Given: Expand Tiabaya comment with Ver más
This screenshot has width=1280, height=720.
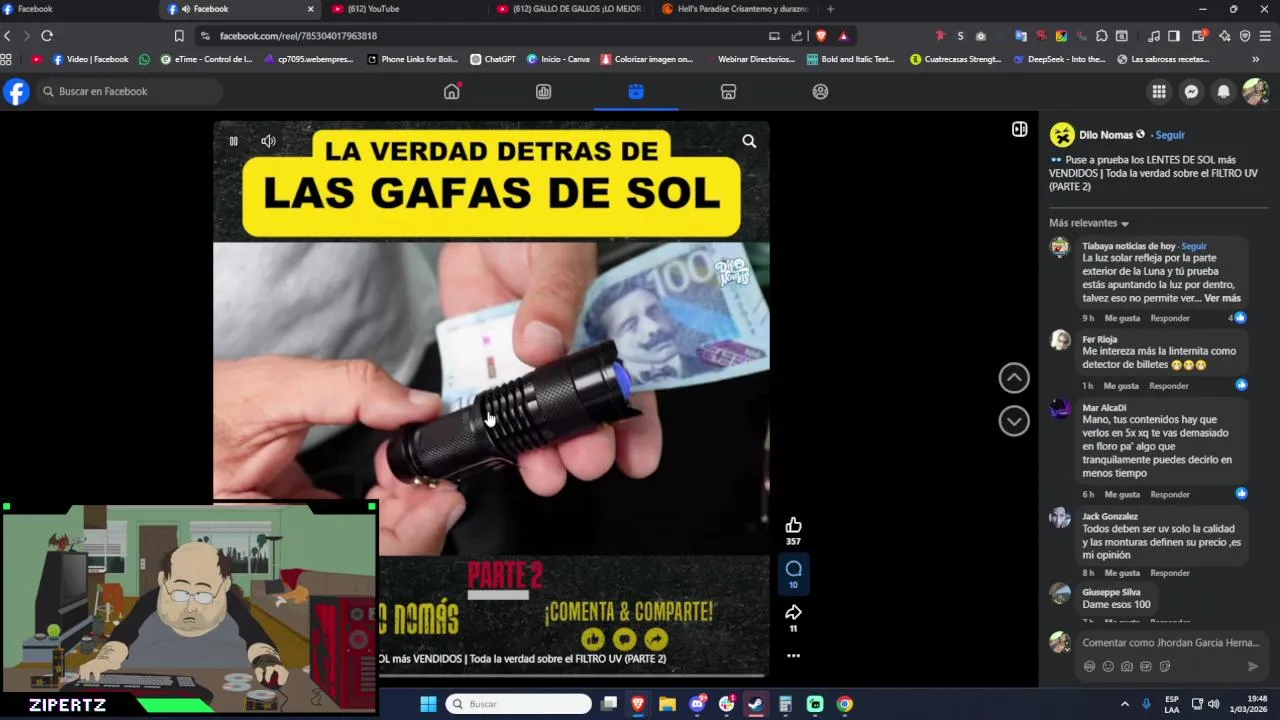Looking at the screenshot, I should click(x=1222, y=298).
